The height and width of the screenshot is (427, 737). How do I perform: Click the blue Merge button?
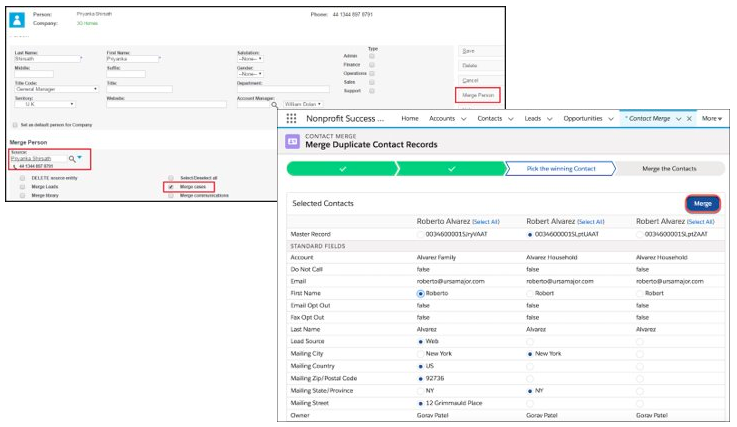(703, 204)
